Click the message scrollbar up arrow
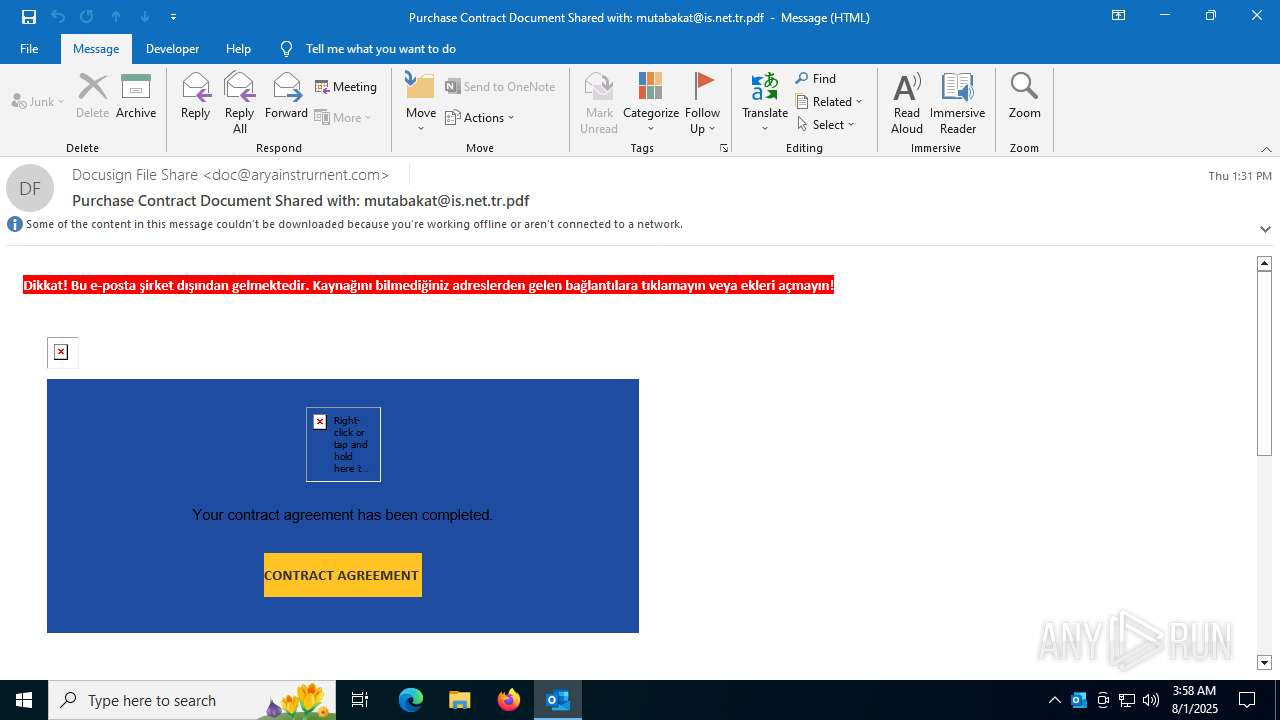Image resolution: width=1280 pixels, height=720 pixels. 1264,263
